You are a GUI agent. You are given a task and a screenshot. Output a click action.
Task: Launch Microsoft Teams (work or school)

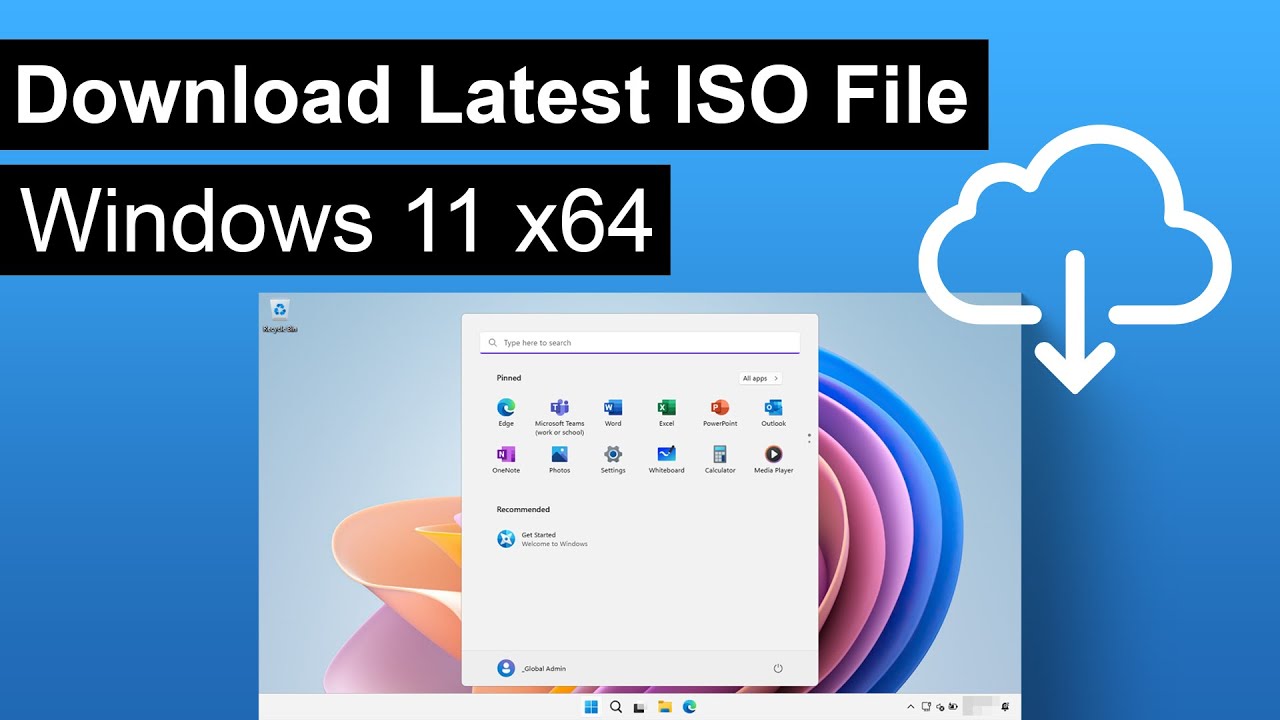coord(560,416)
